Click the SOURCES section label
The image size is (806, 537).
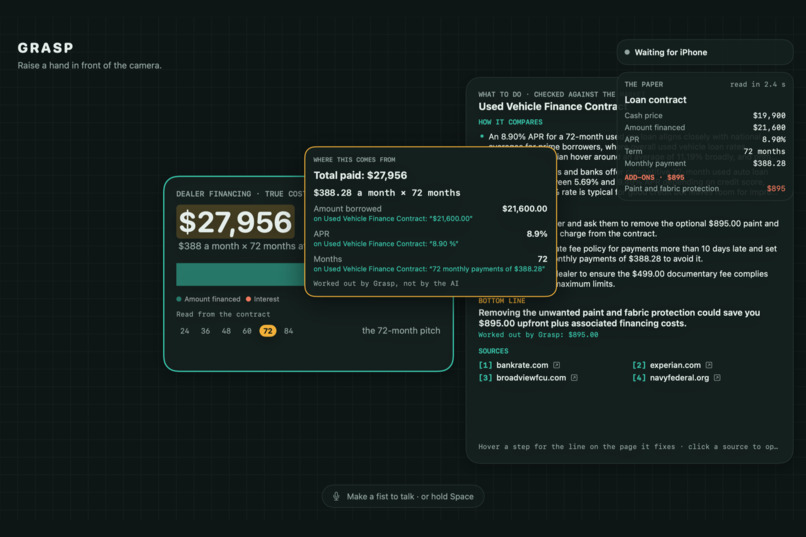[x=493, y=351]
